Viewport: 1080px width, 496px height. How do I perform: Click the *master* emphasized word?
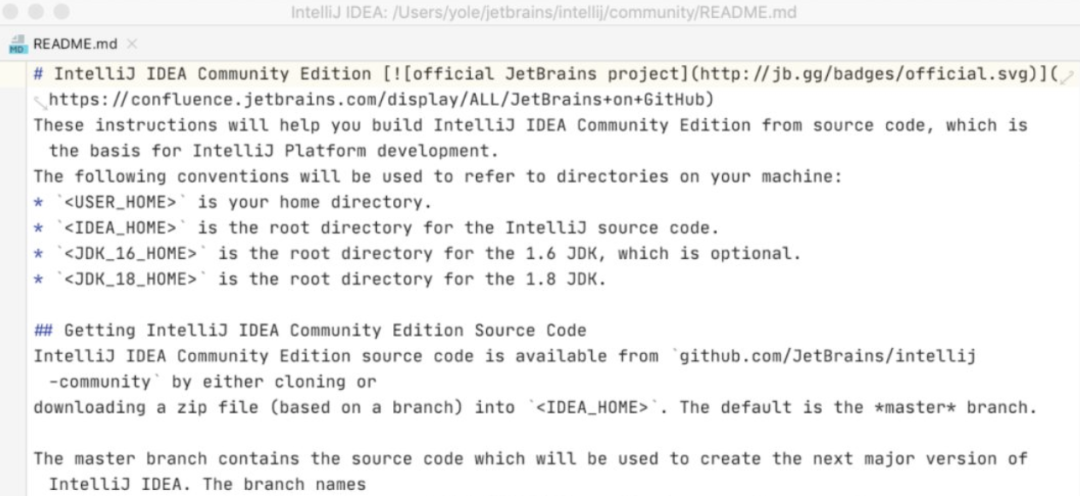pyautogui.click(x=915, y=407)
